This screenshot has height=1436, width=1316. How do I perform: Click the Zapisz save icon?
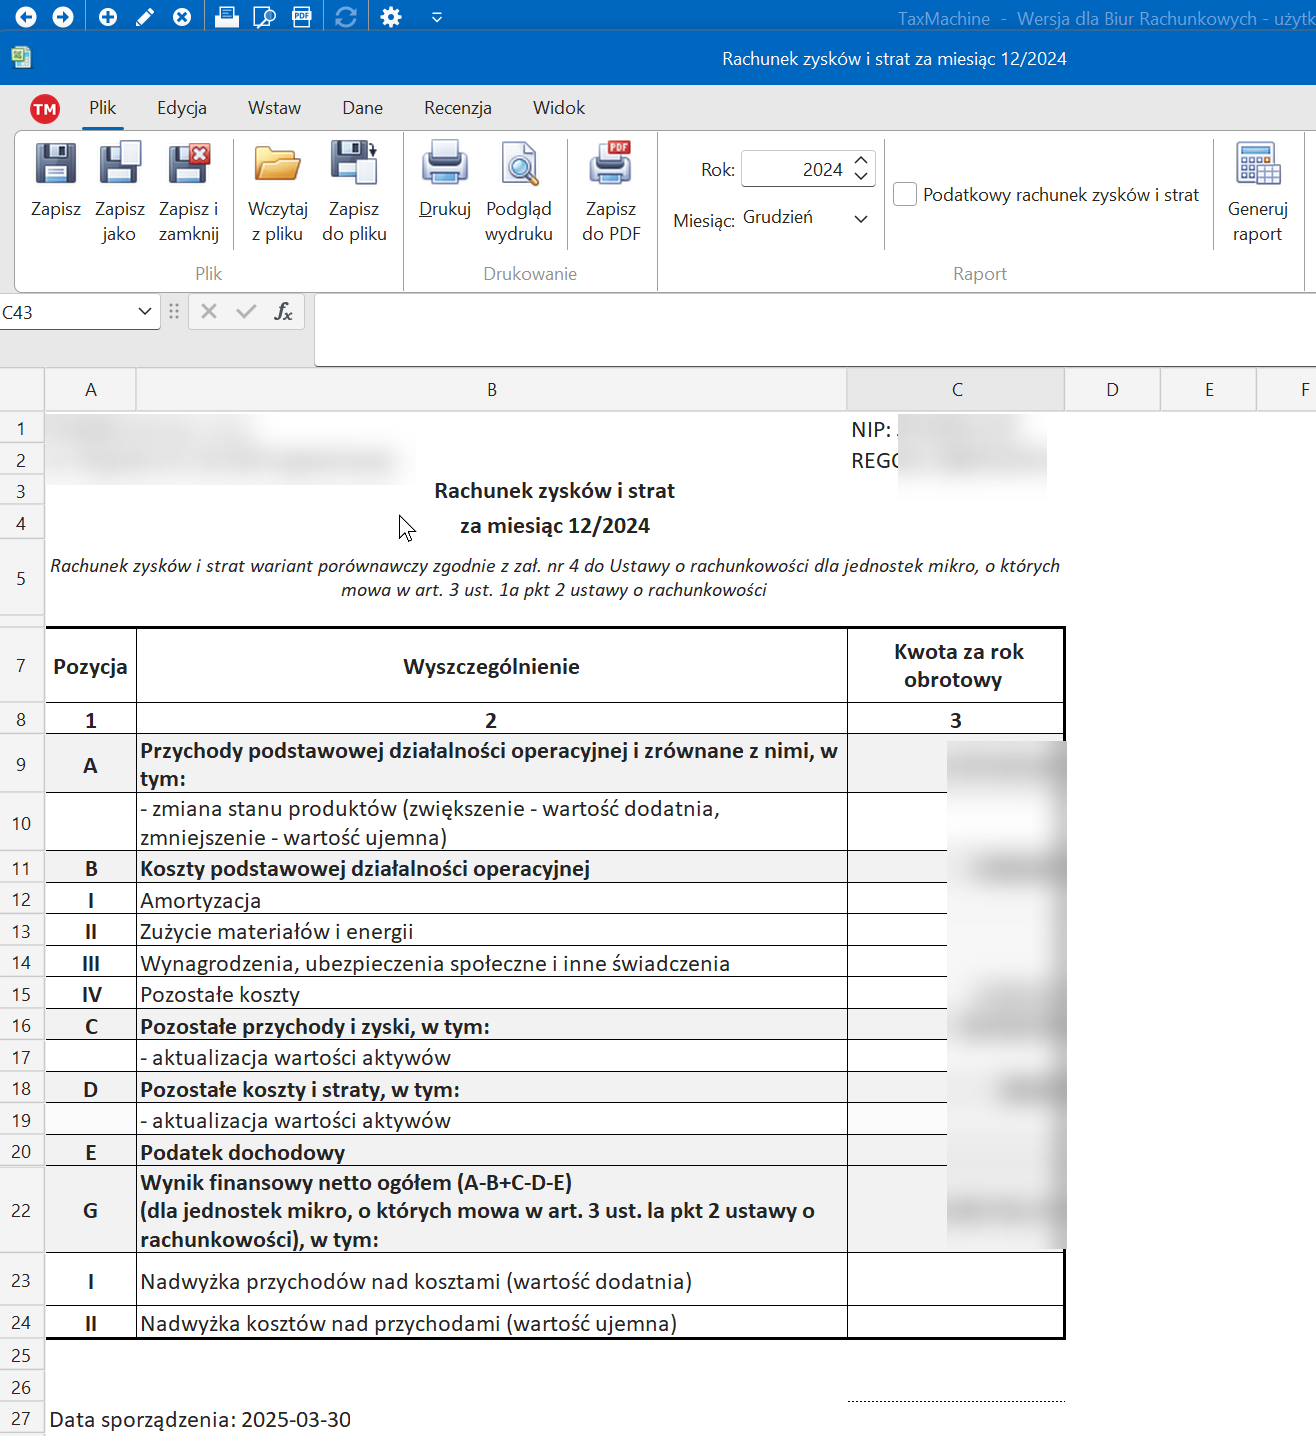(x=56, y=165)
